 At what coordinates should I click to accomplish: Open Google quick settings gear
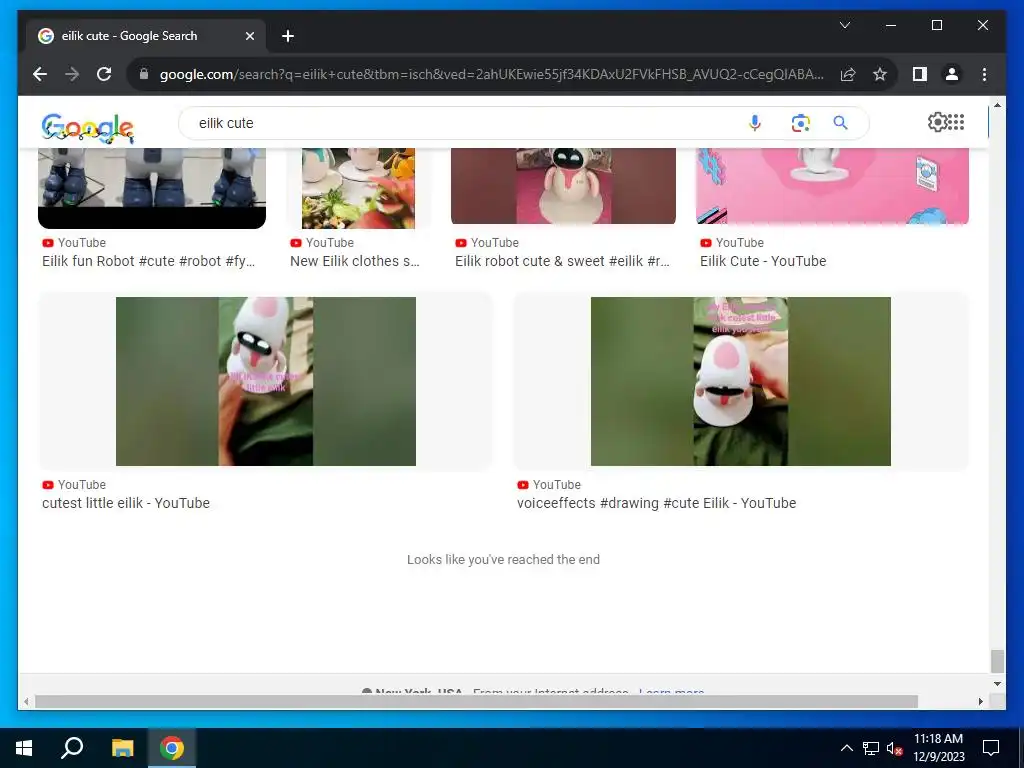click(937, 122)
